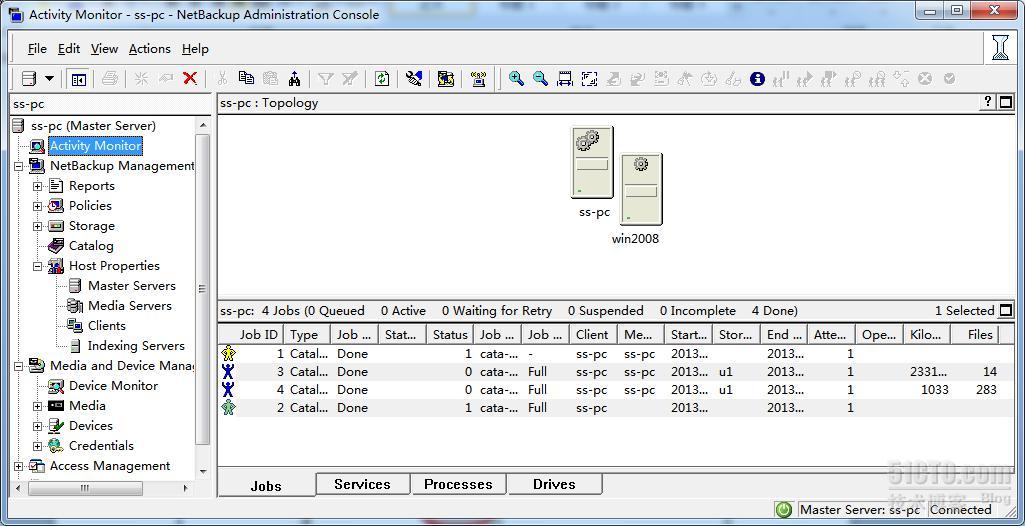This screenshot has width=1025, height=526.
Task: Click the fit-to-width topology icon
Action: coord(565,79)
